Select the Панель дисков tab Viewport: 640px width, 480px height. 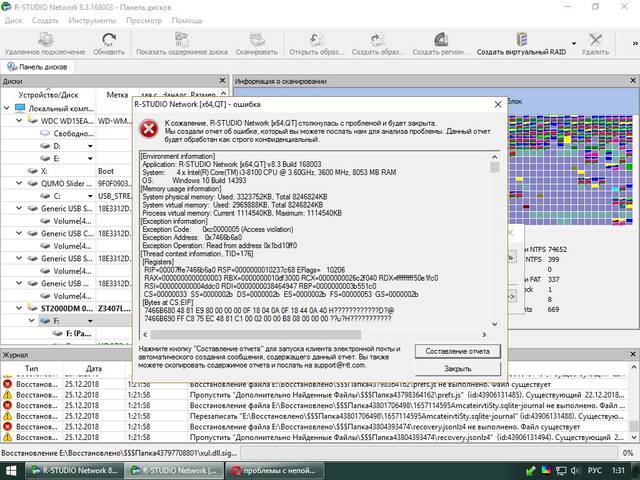[38, 67]
